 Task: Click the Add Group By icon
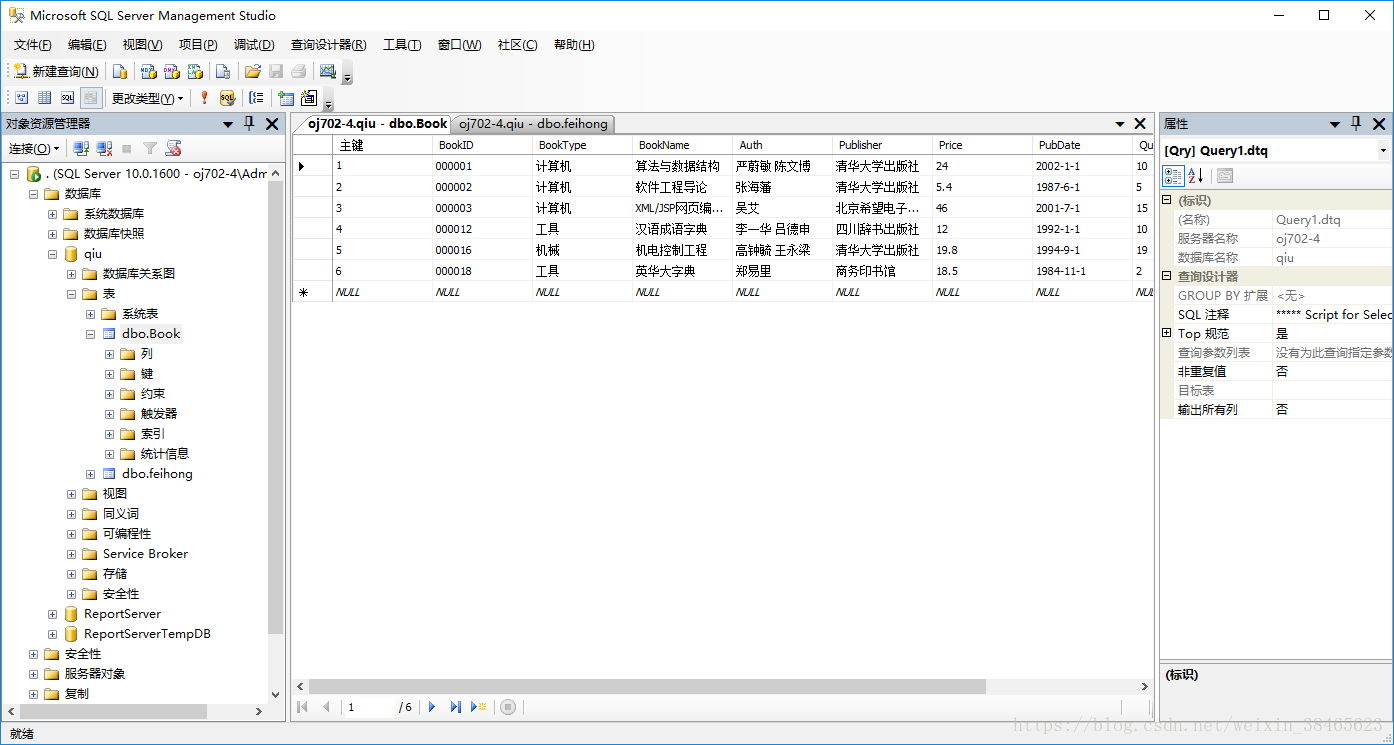257,98
